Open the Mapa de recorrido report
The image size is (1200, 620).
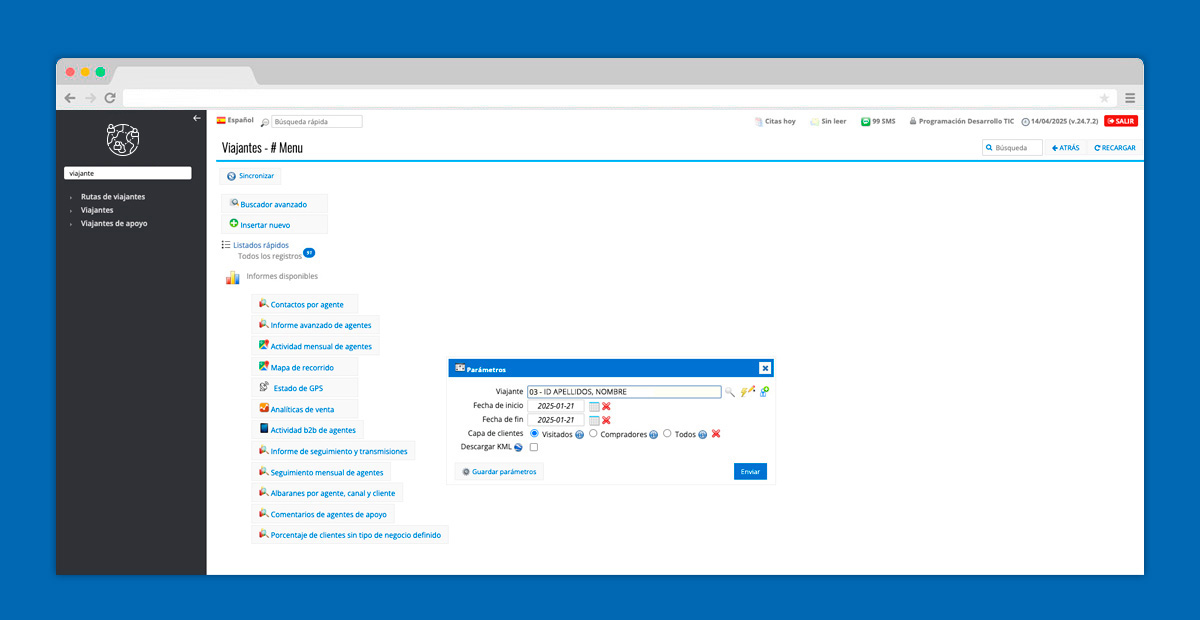pyautogui.click(x=301, y=368)
